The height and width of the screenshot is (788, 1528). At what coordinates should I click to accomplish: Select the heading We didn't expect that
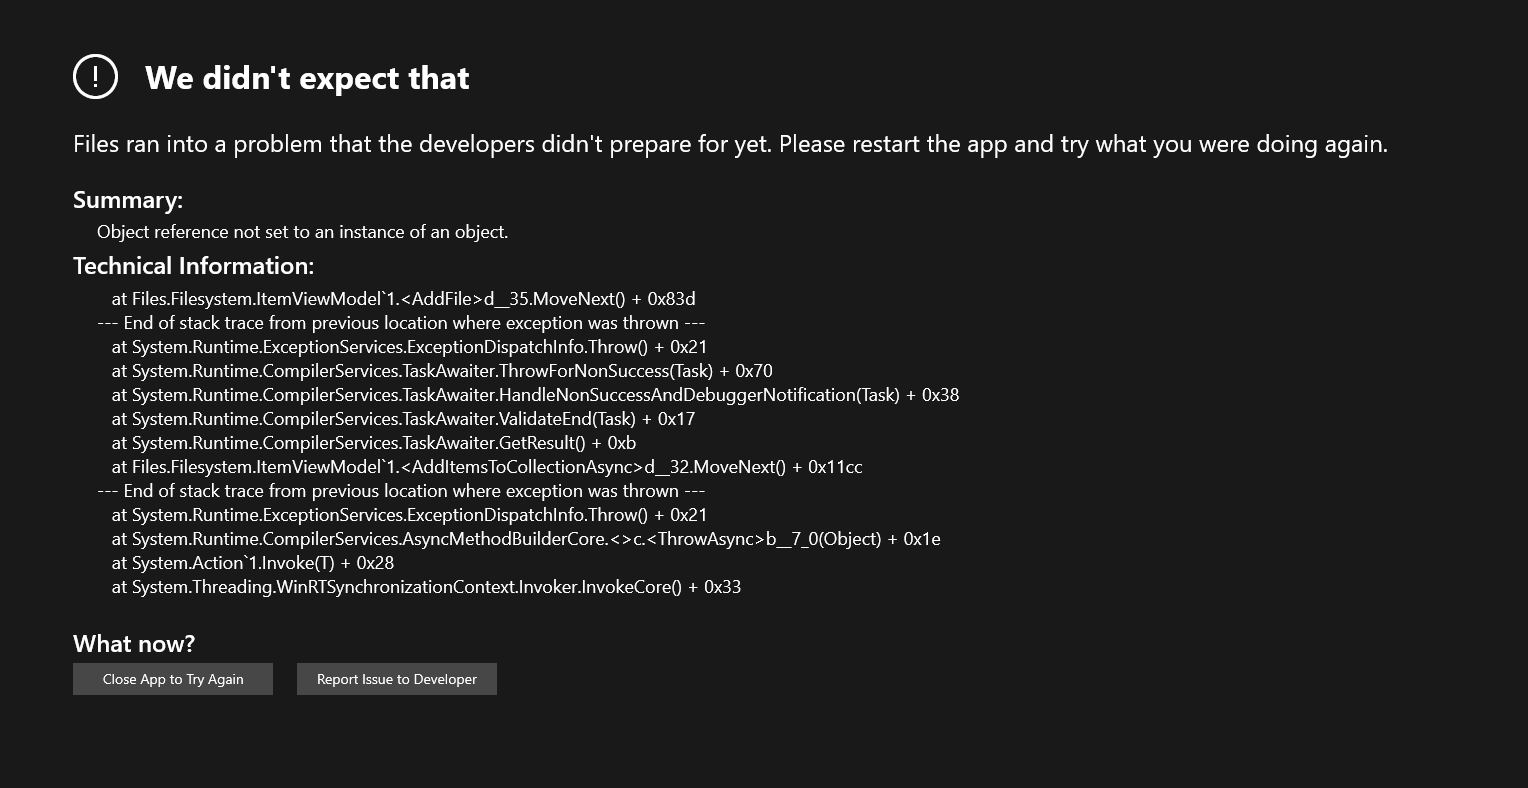(307, 78)
